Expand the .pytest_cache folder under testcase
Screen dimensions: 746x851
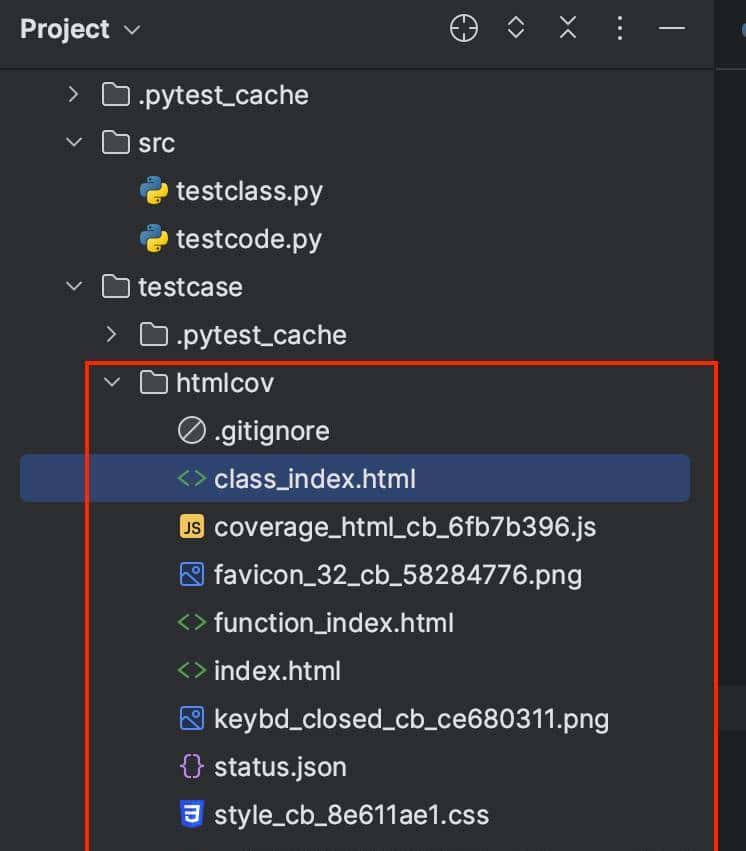pyautogui.click(x=111, y=334)
